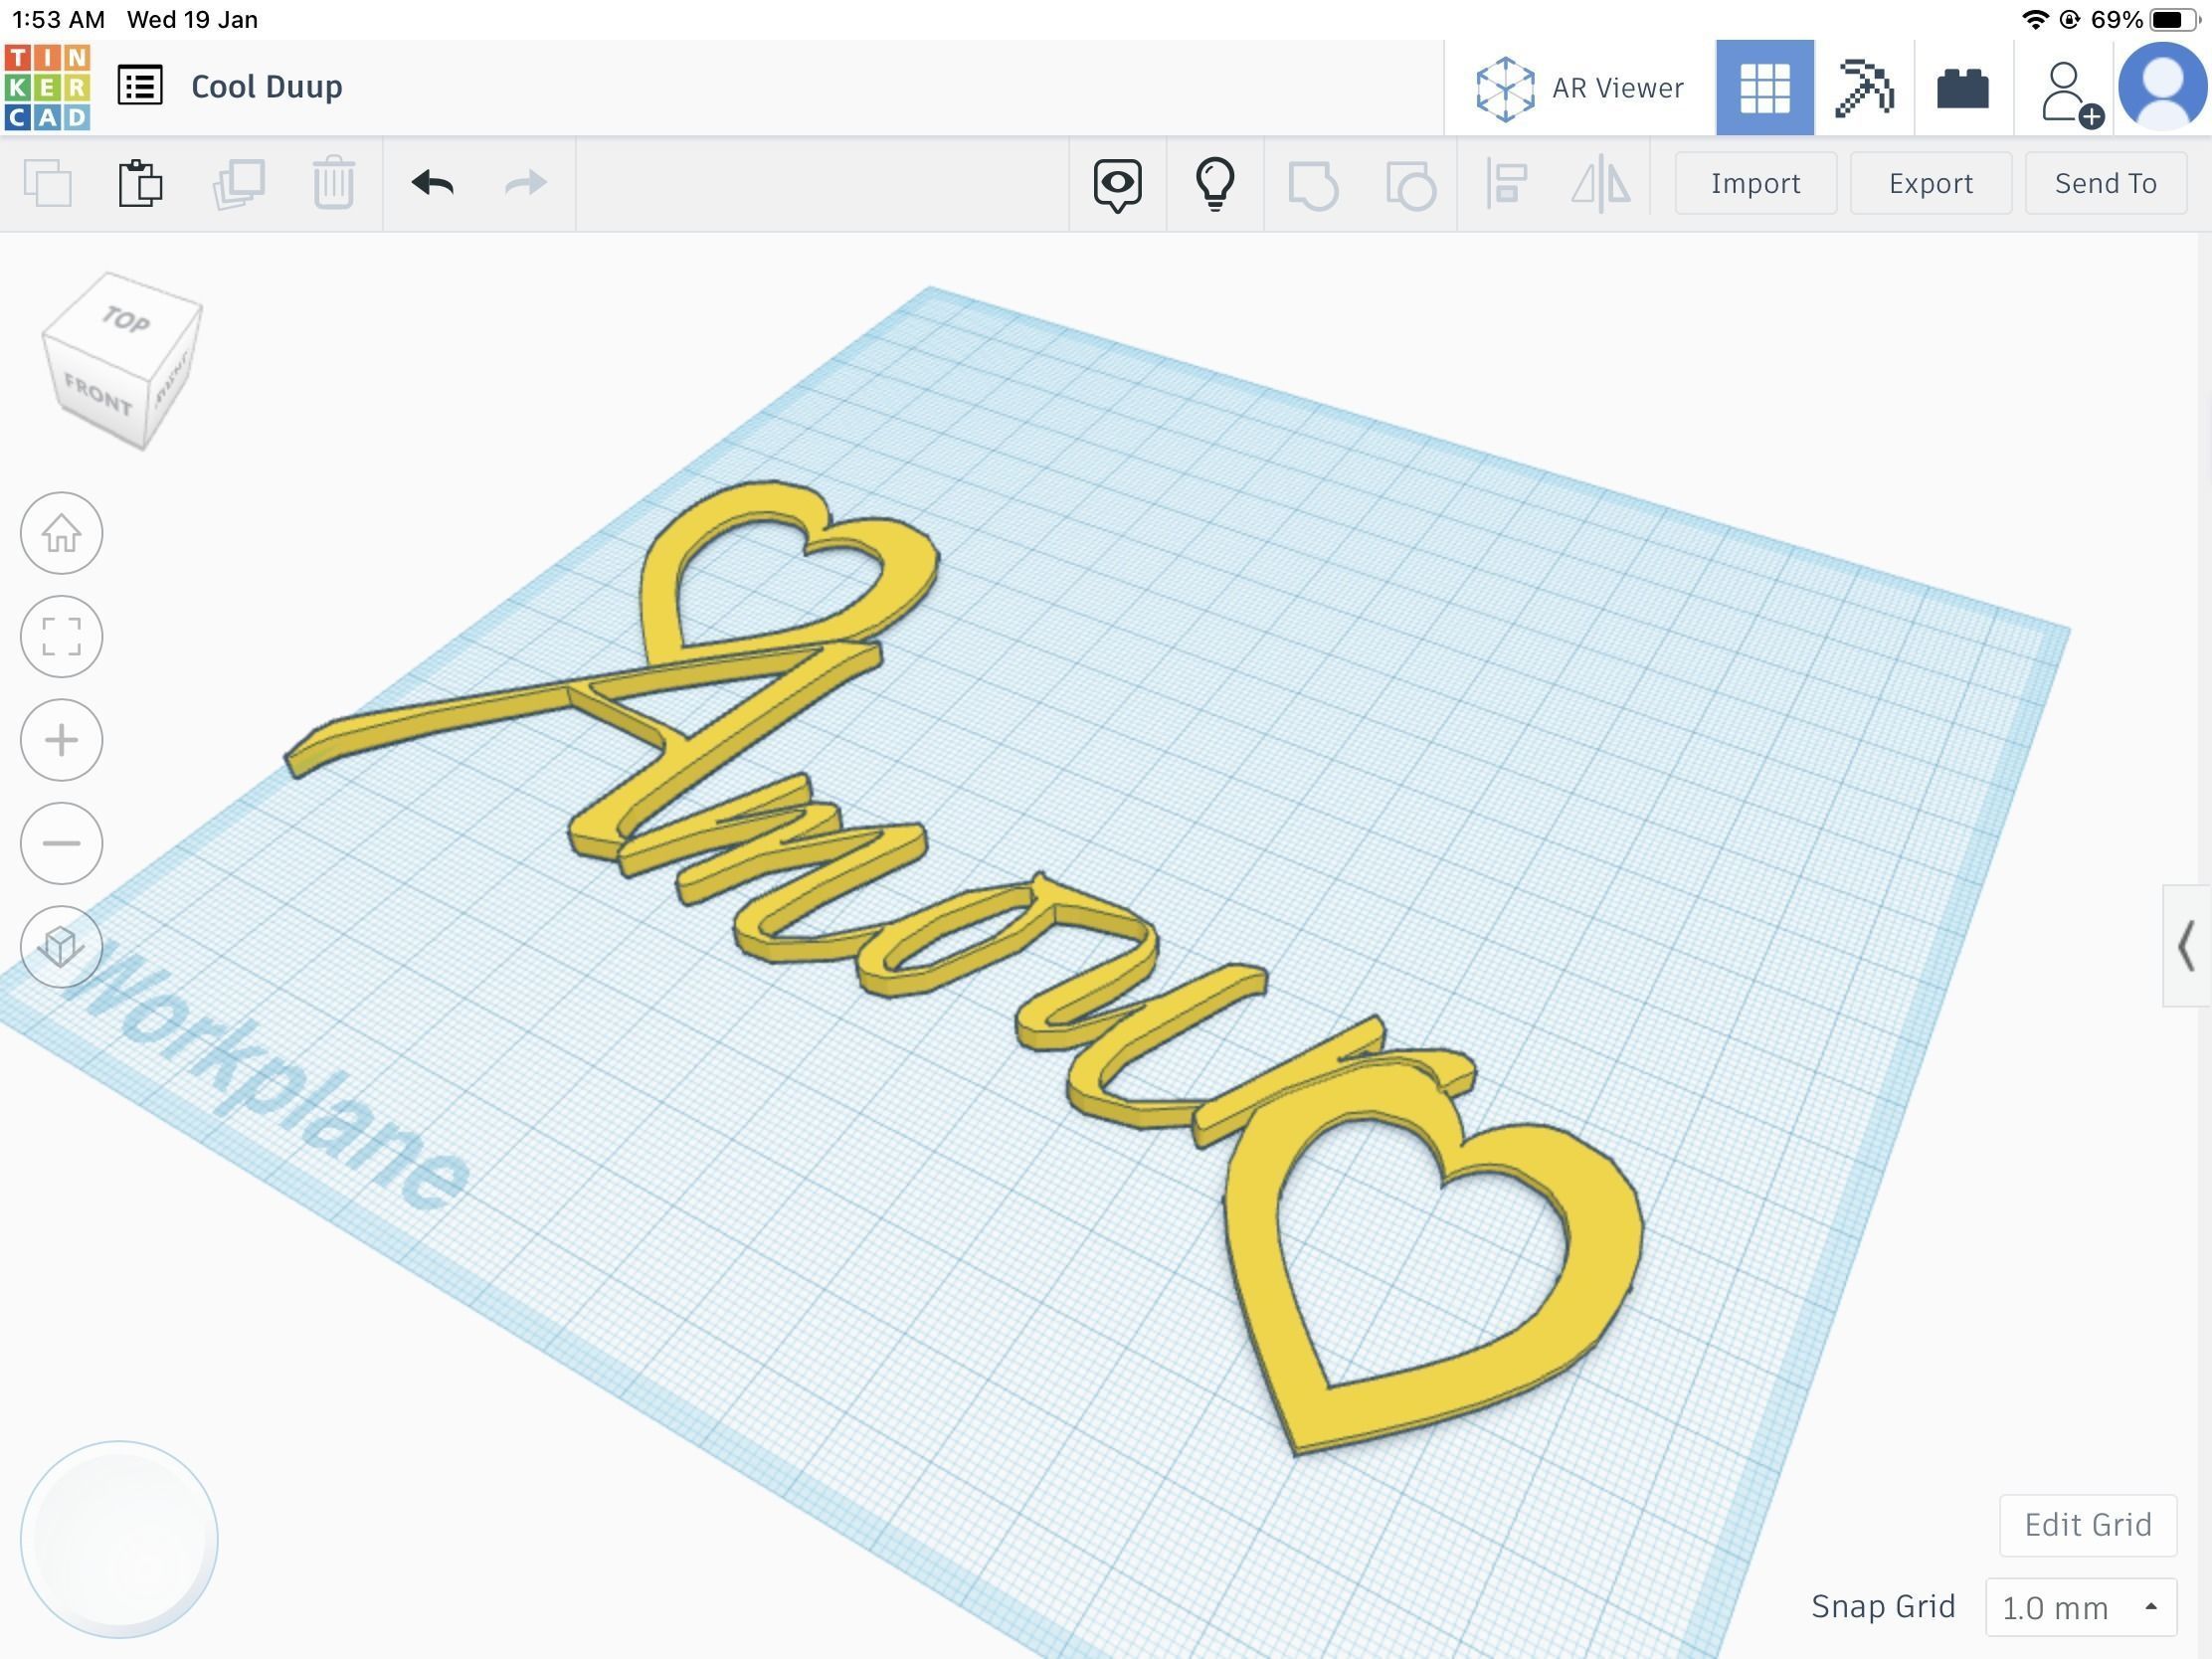2212x1659 pixels.
Task: Click the Align tool icon
Action: coord(1506,184)
